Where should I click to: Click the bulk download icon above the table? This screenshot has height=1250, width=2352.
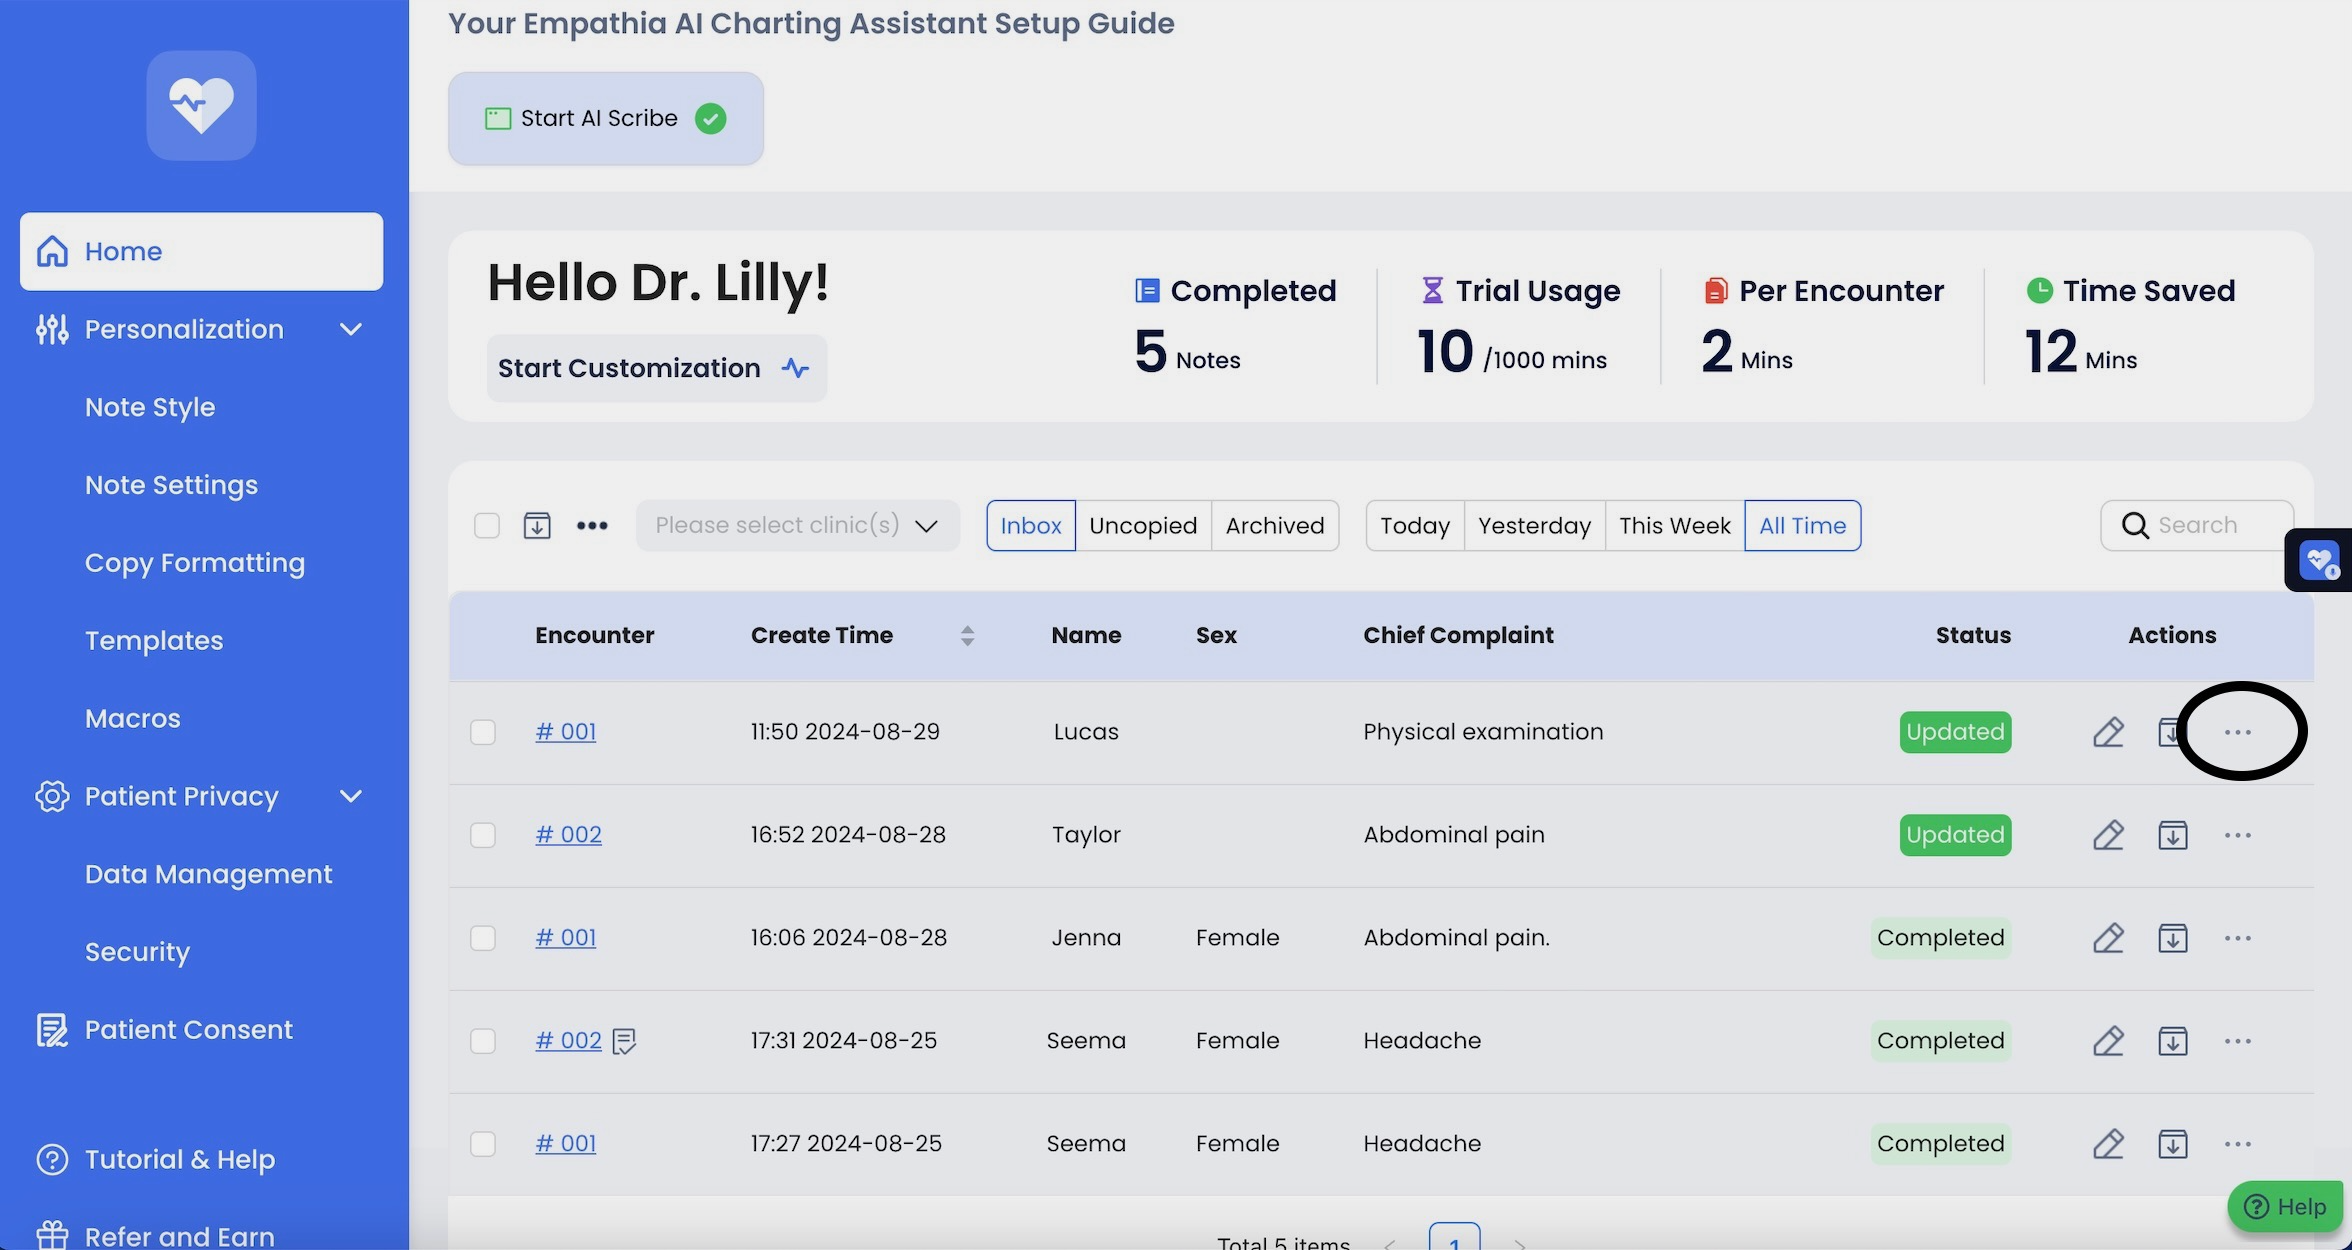point(537,525)
